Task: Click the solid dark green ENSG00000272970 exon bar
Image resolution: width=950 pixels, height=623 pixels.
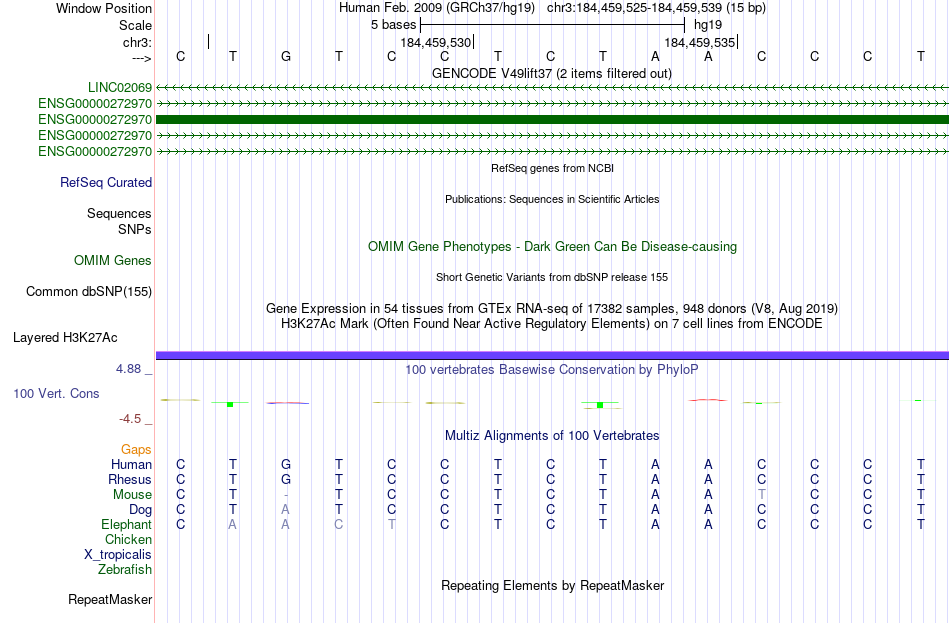Action: tap(552, 119)
